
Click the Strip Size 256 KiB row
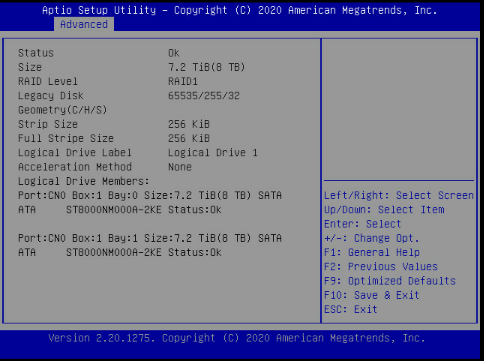coord(114,124)
